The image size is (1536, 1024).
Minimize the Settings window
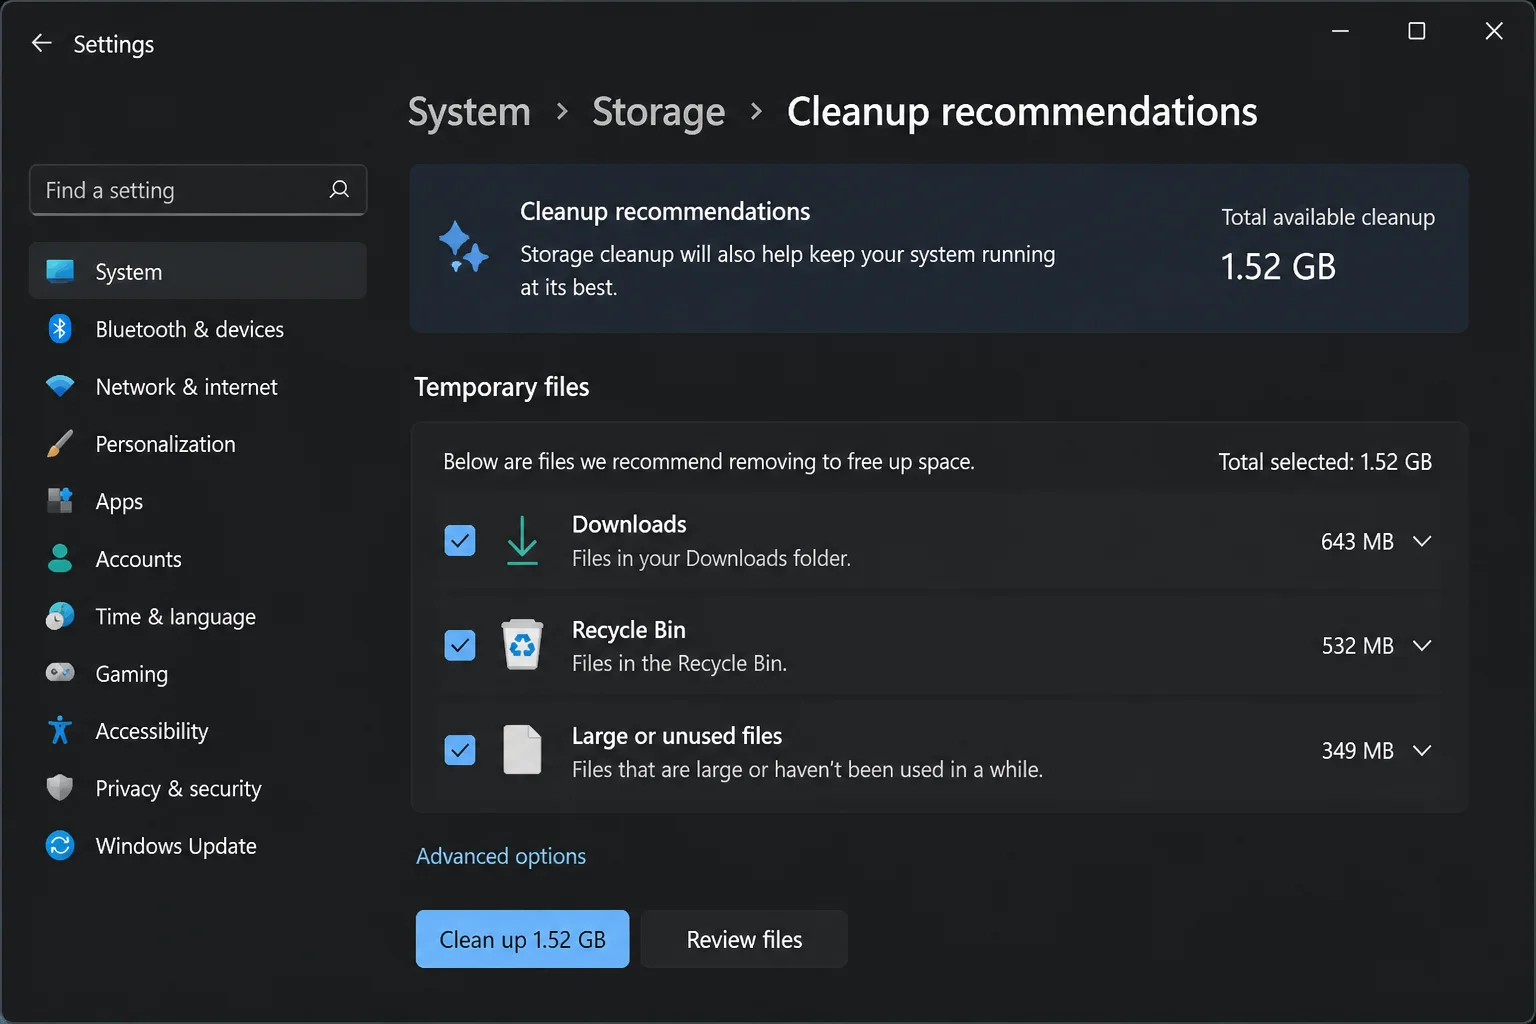[x=1340, y=31]
